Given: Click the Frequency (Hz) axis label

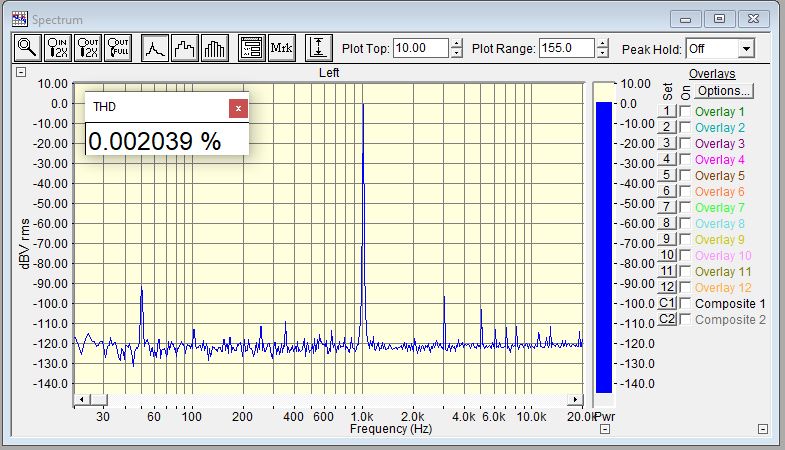Looking at the screenshot, I should (x=390, y=429).
